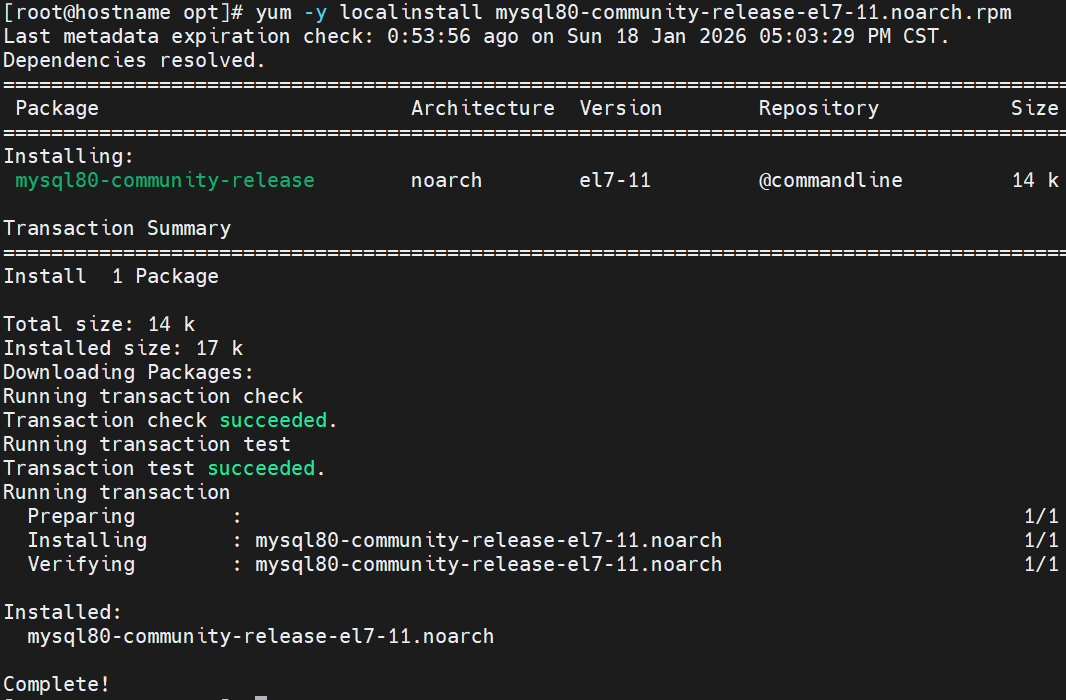Click the green mysql80-community-release package name
1066x700 pixels.
(x=165, y=181)
